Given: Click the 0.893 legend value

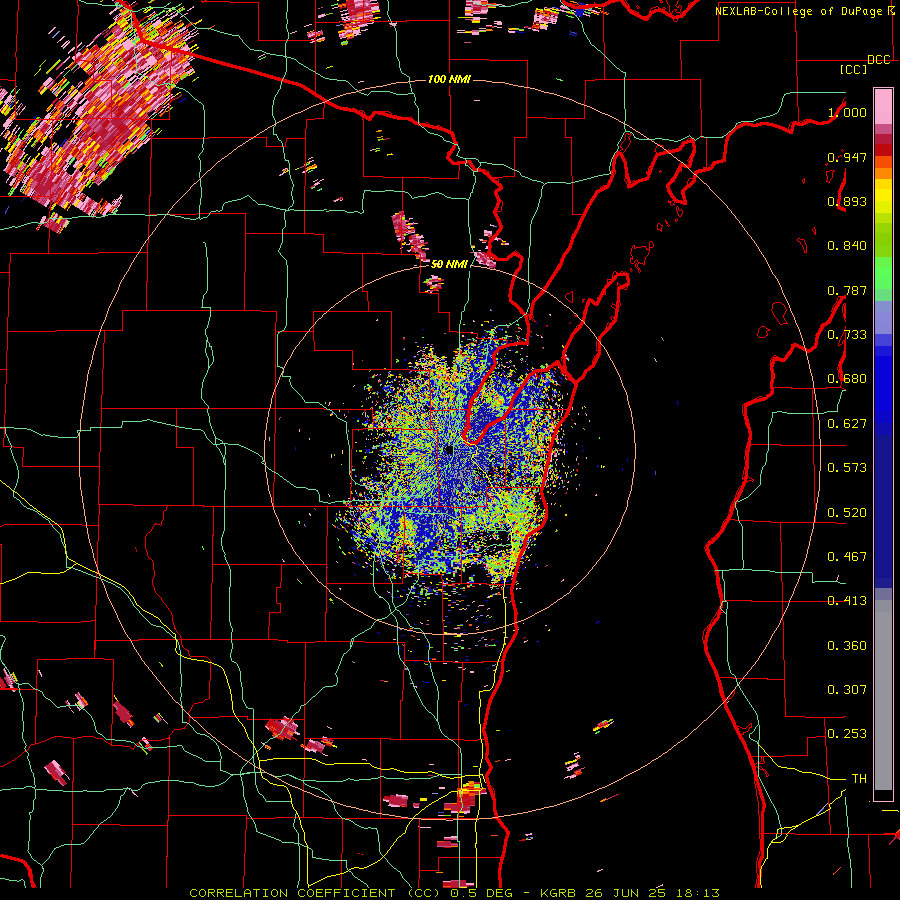Looking at the screenshot, I should click(x=847, y=201).
